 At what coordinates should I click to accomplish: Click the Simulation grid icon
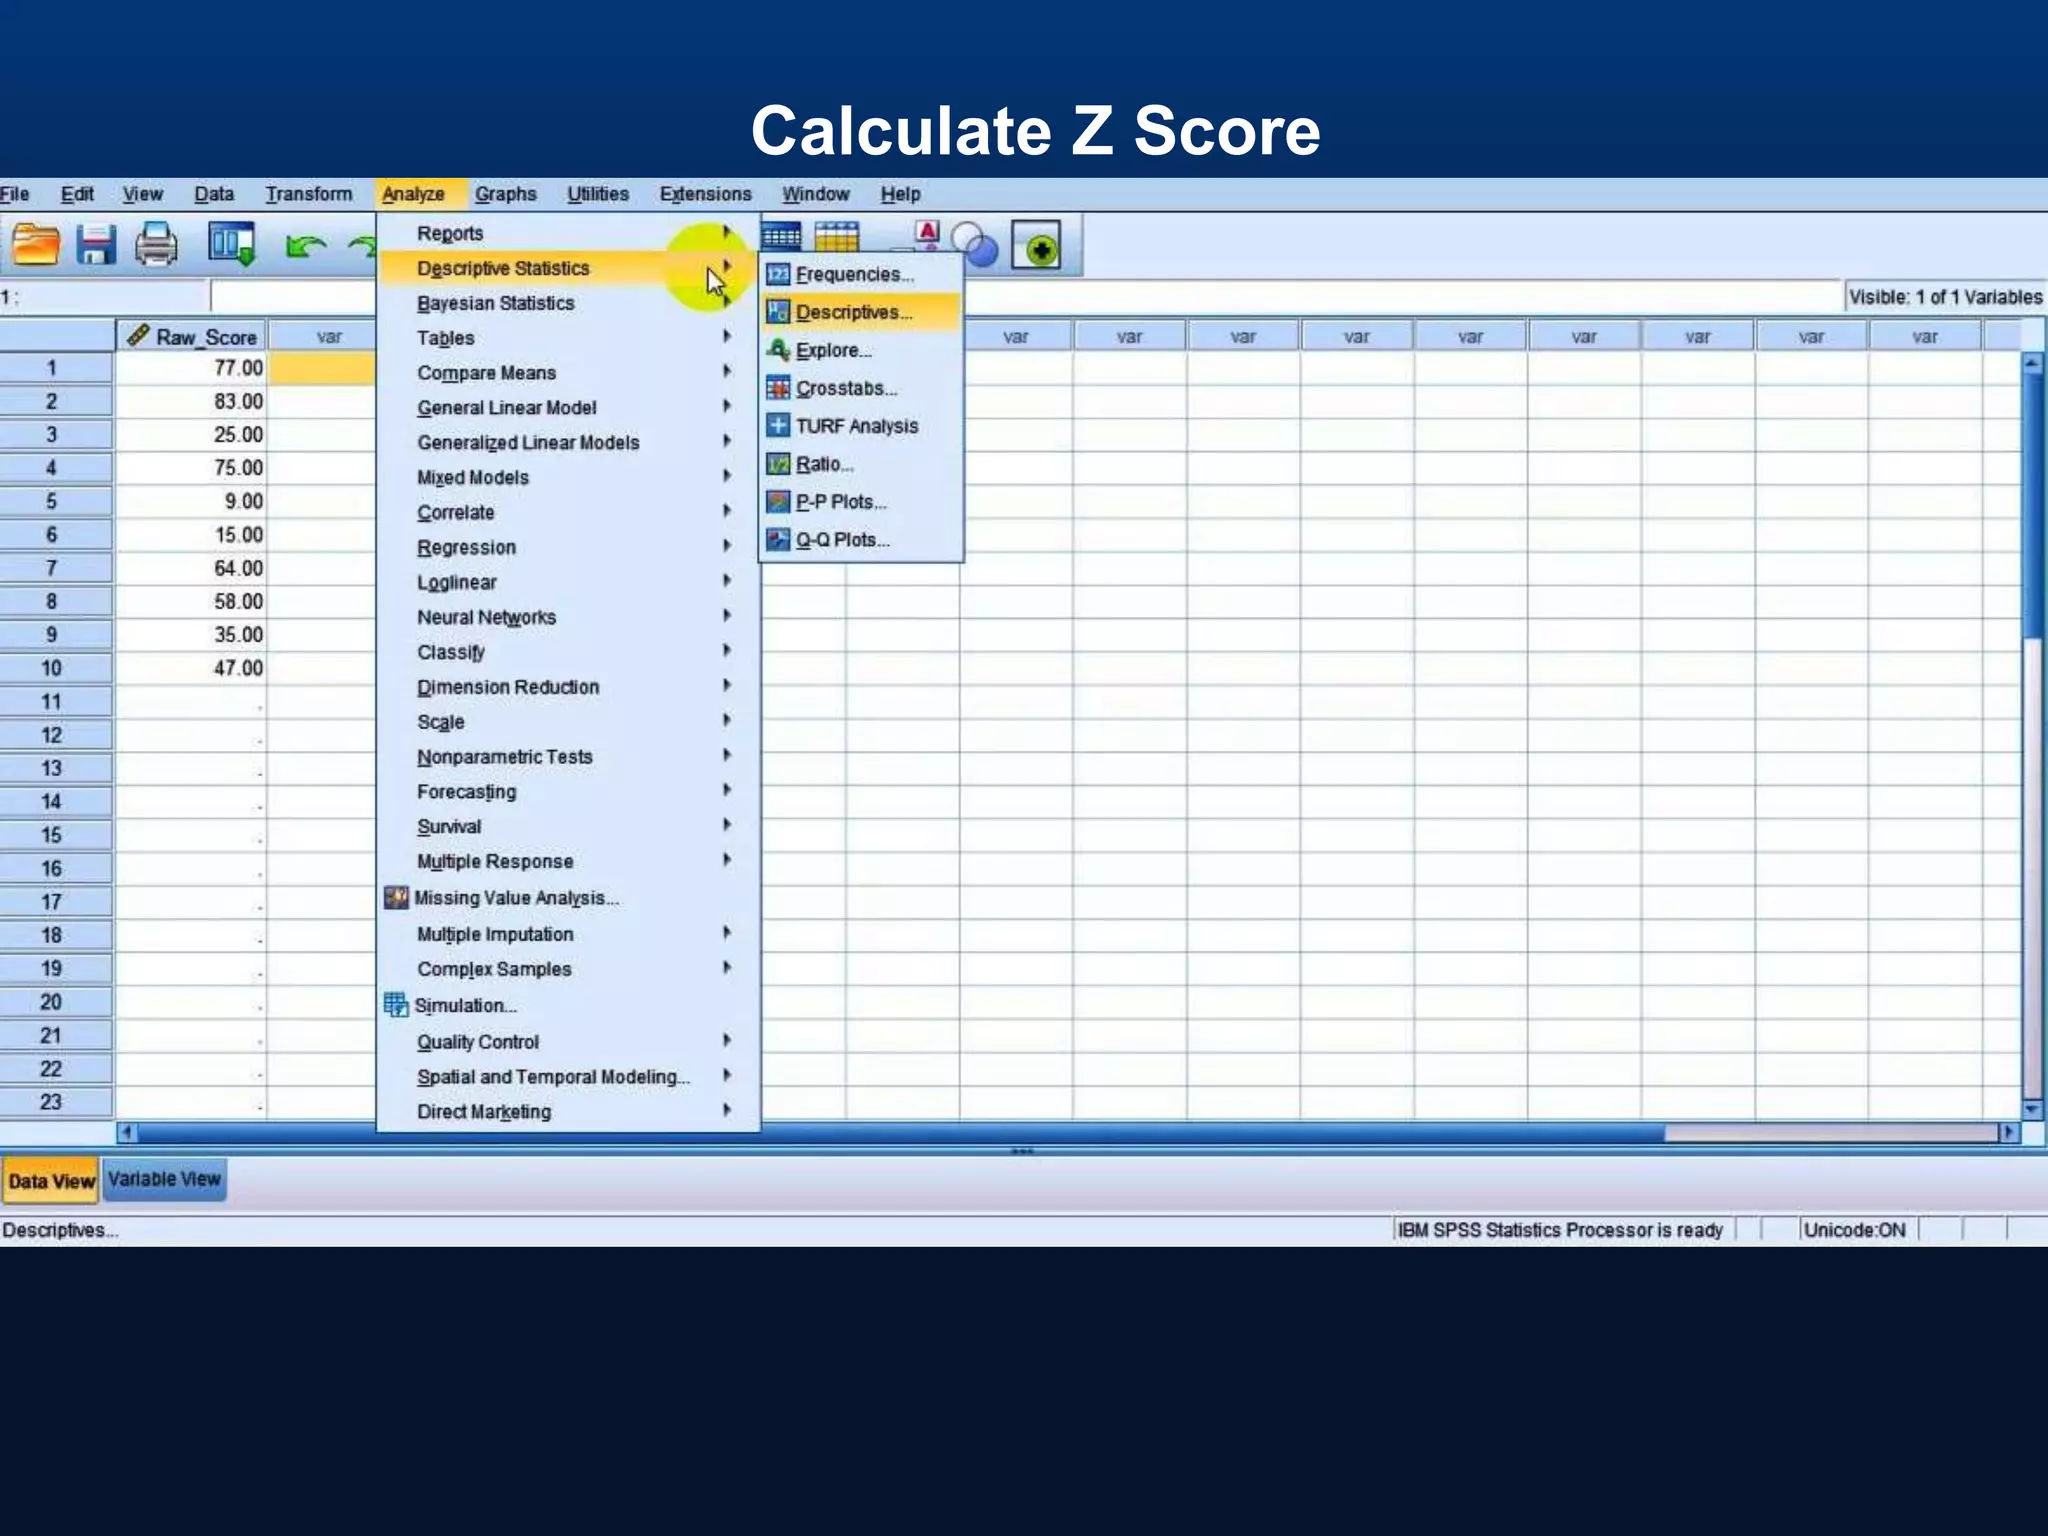(396, 1004)
